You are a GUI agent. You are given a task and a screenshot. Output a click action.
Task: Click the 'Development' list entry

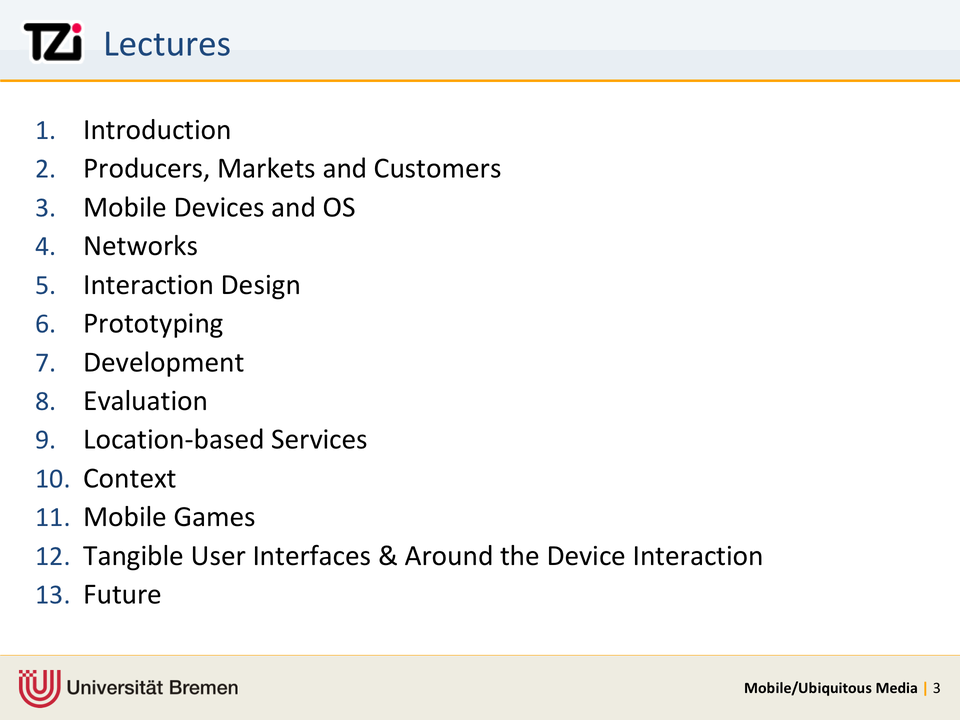[x=163, y=362]
